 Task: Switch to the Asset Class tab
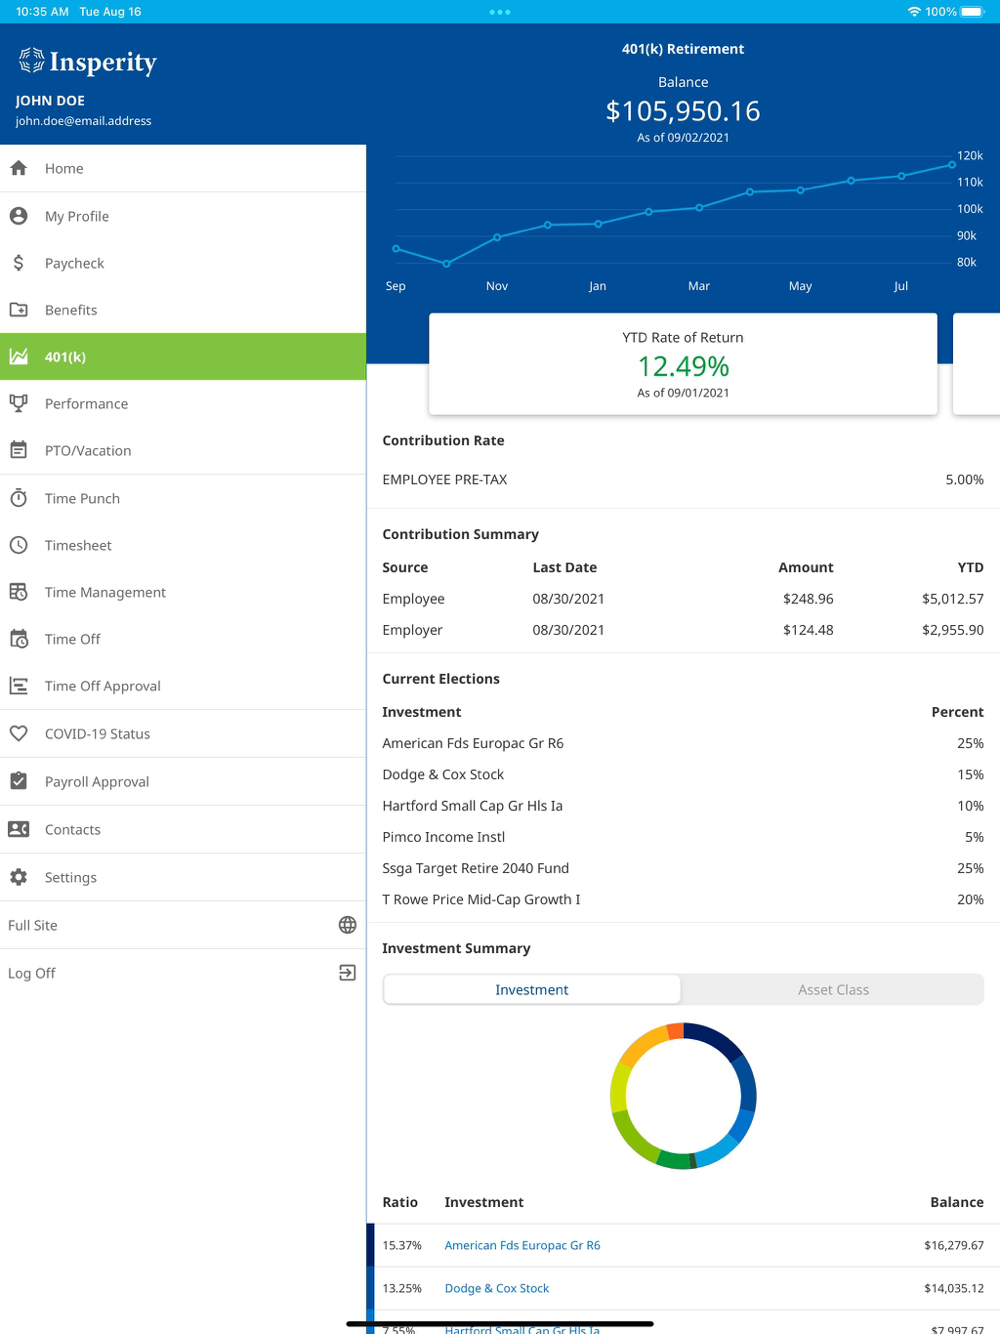tap(833, 989)
